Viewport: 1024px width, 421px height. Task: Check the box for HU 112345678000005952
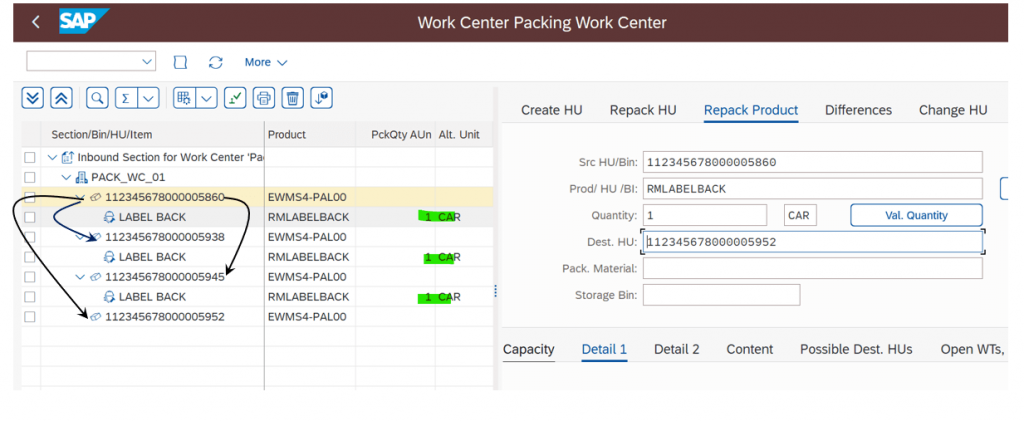click(29, 317)
